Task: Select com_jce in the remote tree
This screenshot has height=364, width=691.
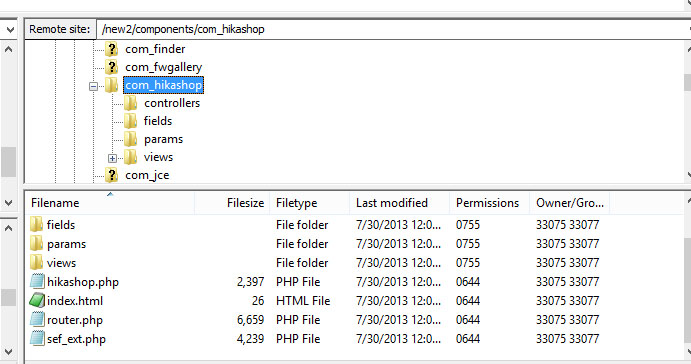Action: pyautogui.click(x=147, y=175)
